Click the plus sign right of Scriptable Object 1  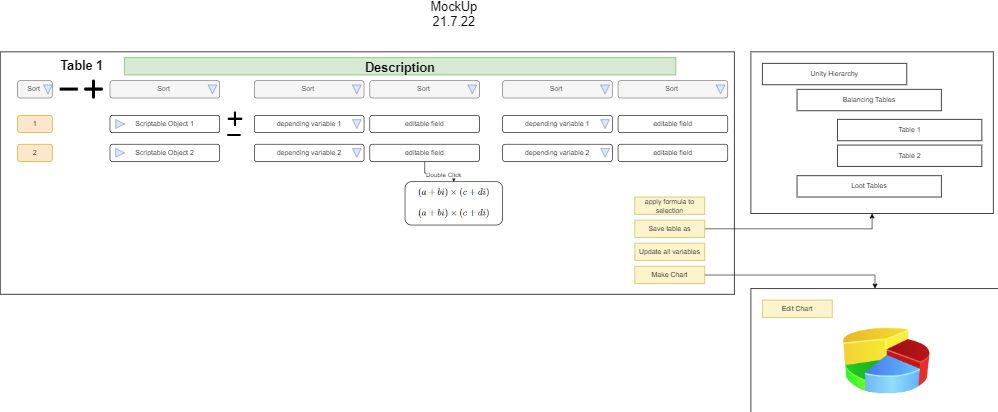coord(234,117)
